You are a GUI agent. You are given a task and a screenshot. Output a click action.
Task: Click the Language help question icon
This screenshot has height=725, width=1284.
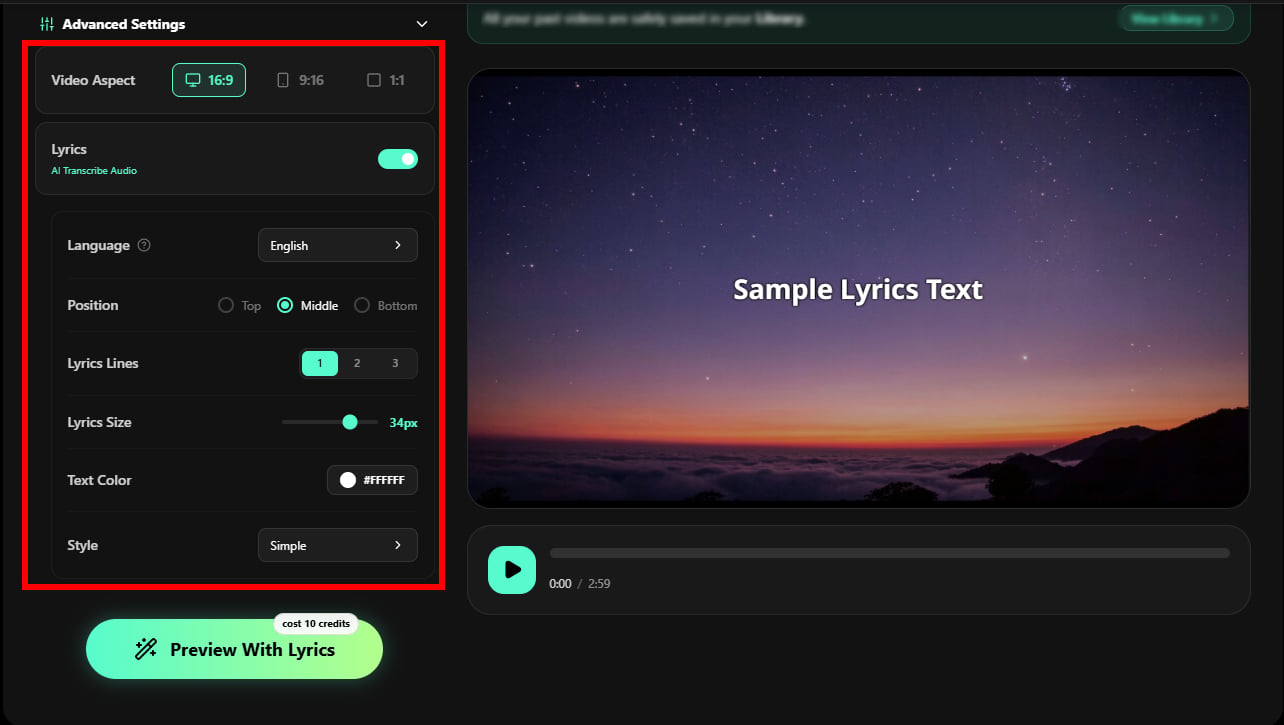[x=144, y=245]
